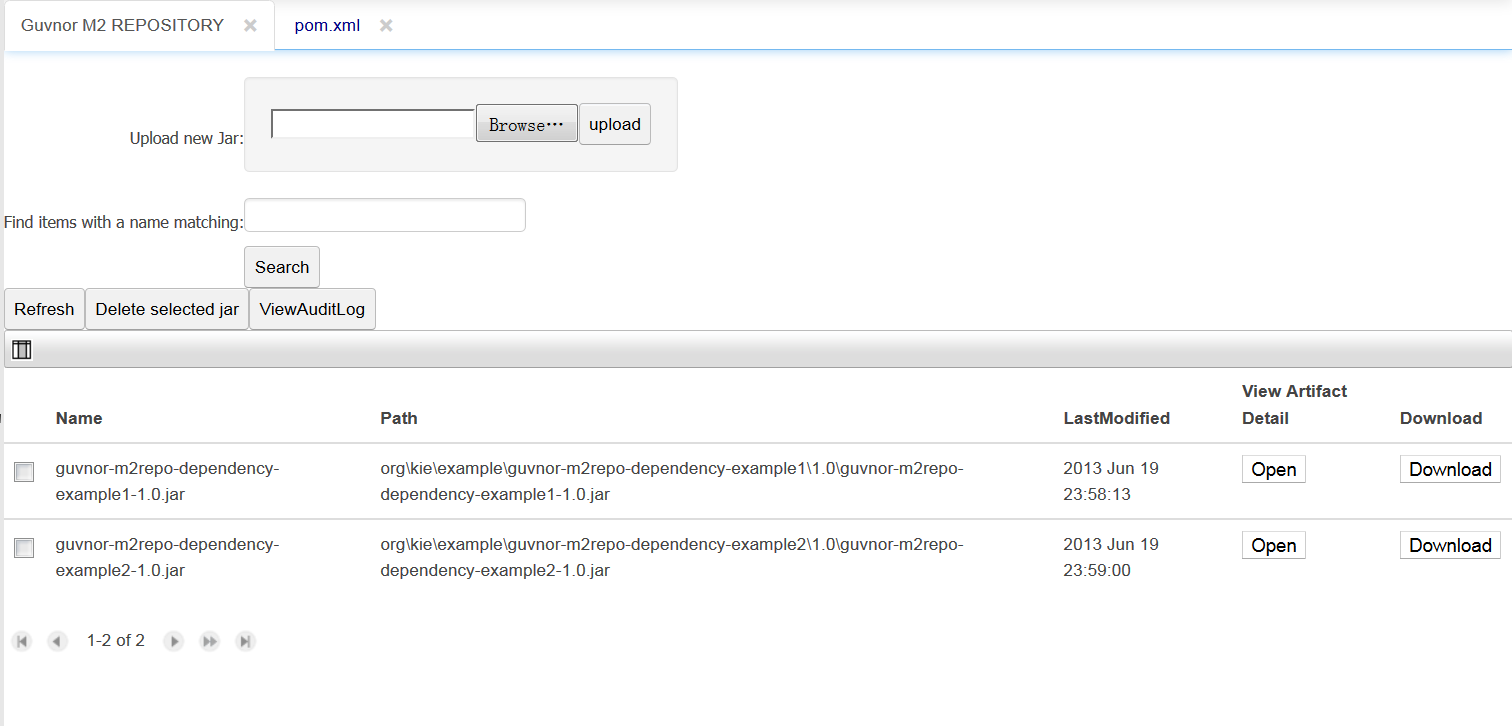Go to previous page of results
Screen dimensions: 1512x726
[x=57, y=641]
